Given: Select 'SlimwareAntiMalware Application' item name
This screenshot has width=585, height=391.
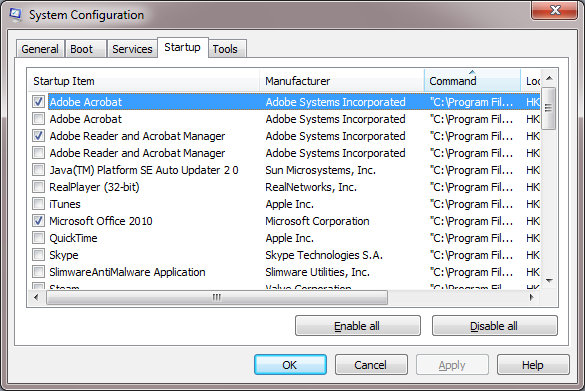Looking at the screenshot, I should click(127, 272).
